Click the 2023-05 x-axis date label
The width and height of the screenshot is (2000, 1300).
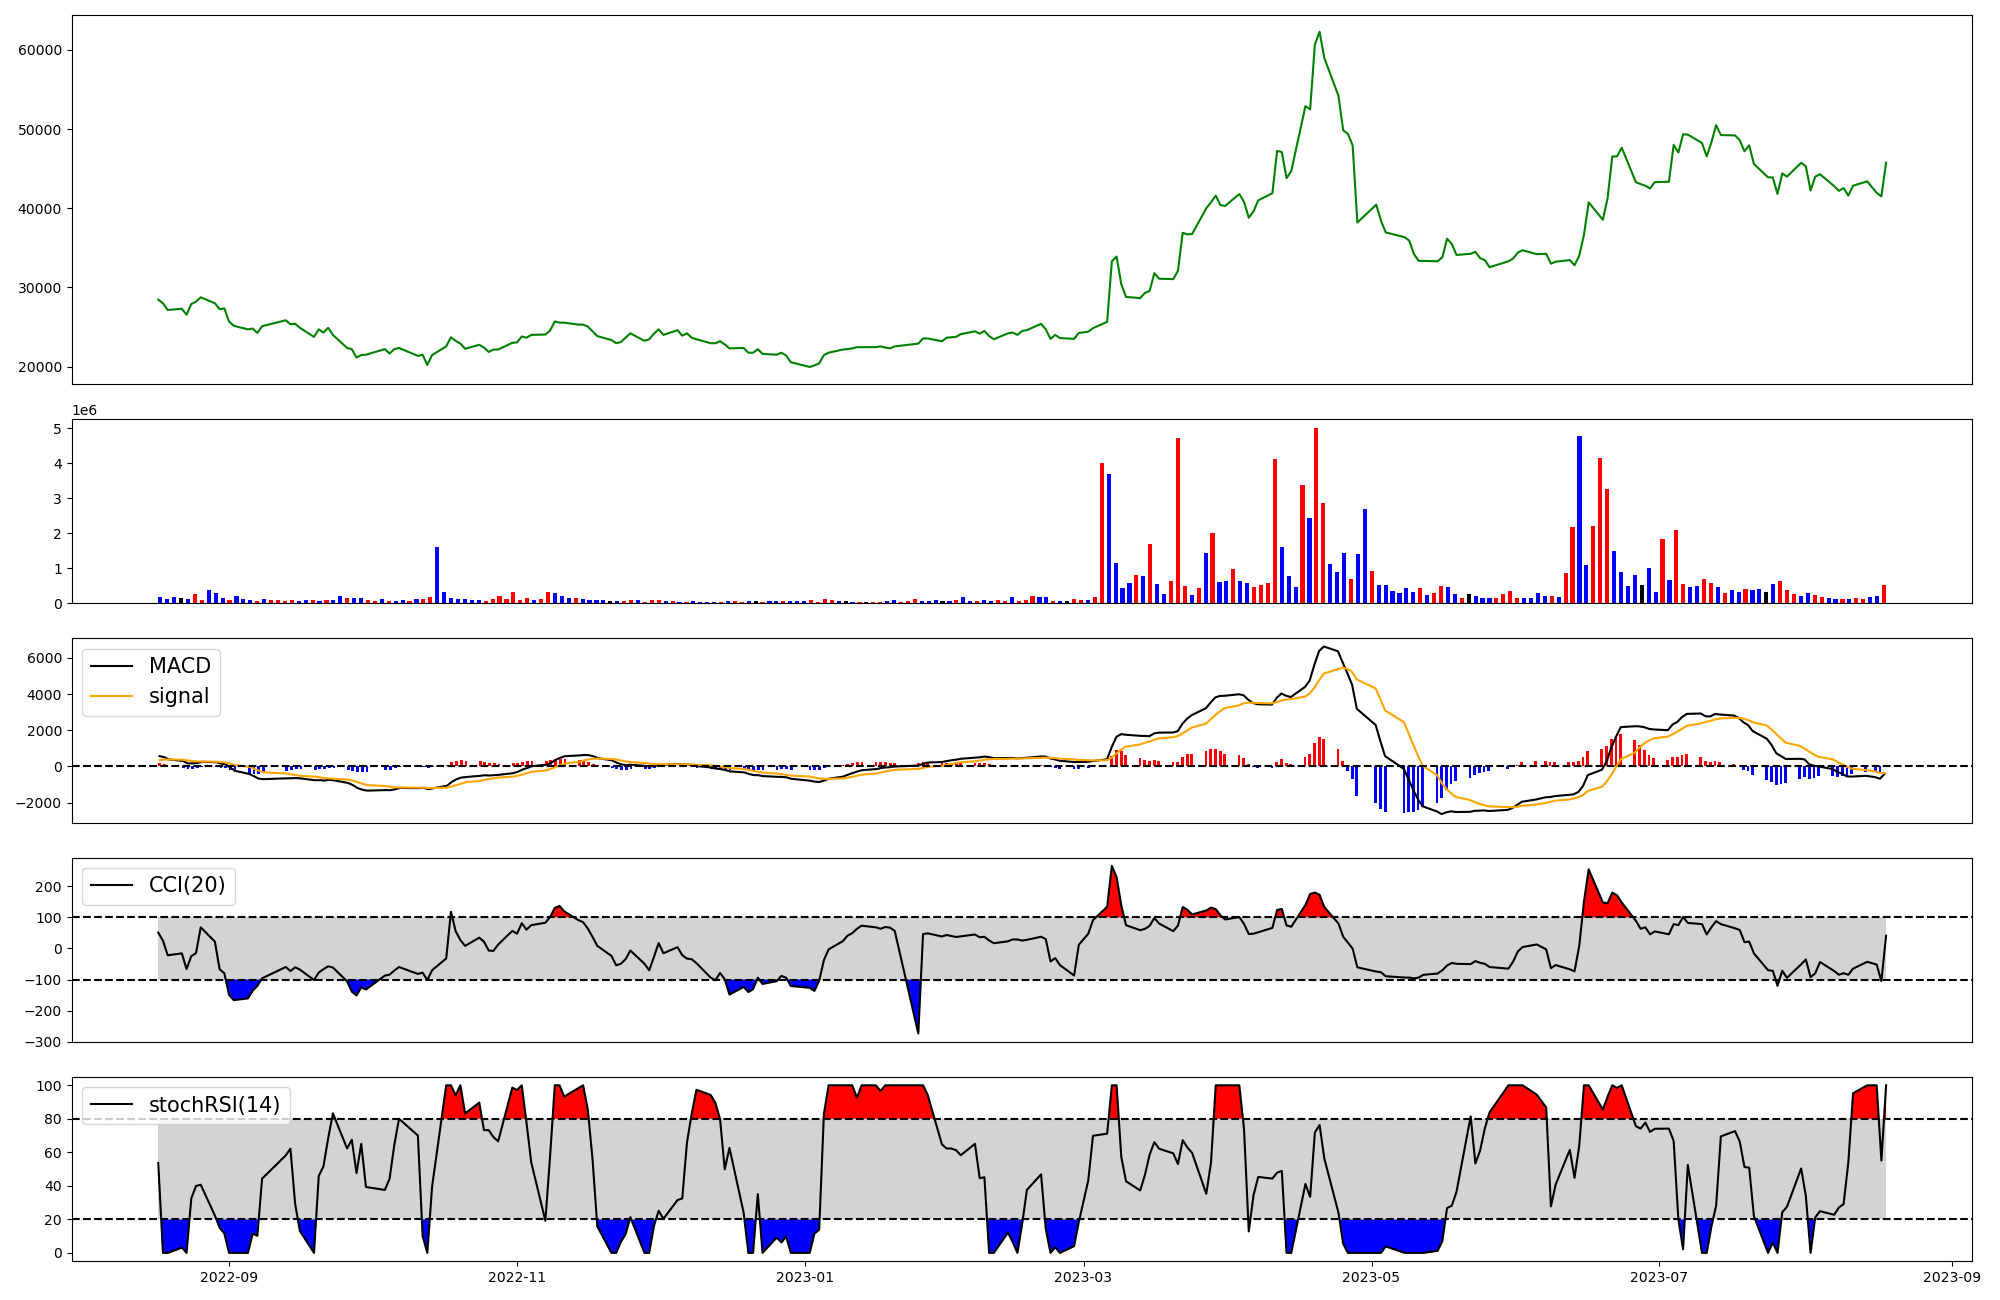(x=1371, y=1277)
